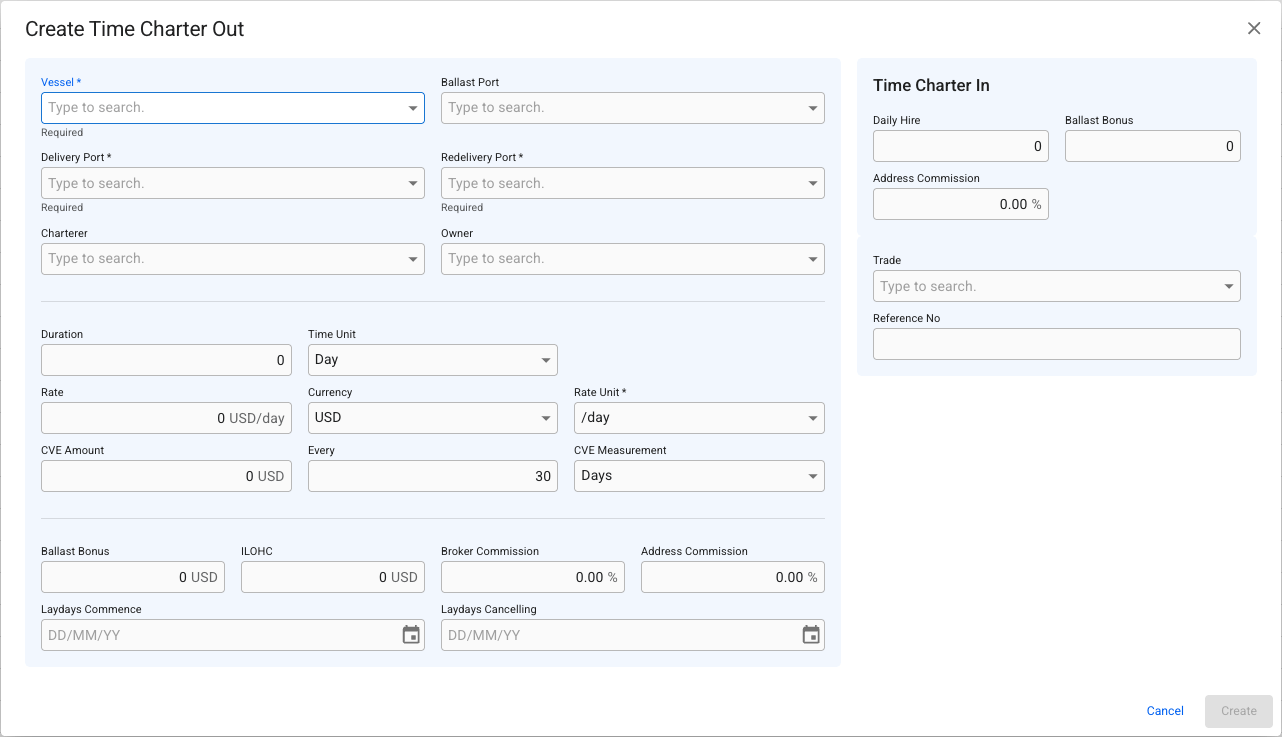Expand the Owner search dropdown

click(633, 258)
